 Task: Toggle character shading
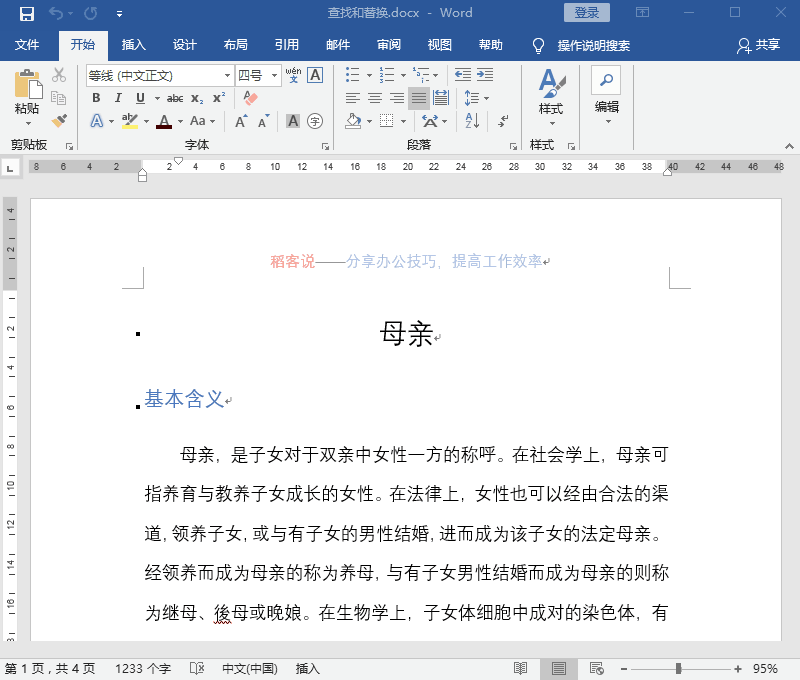pos(293,121)
